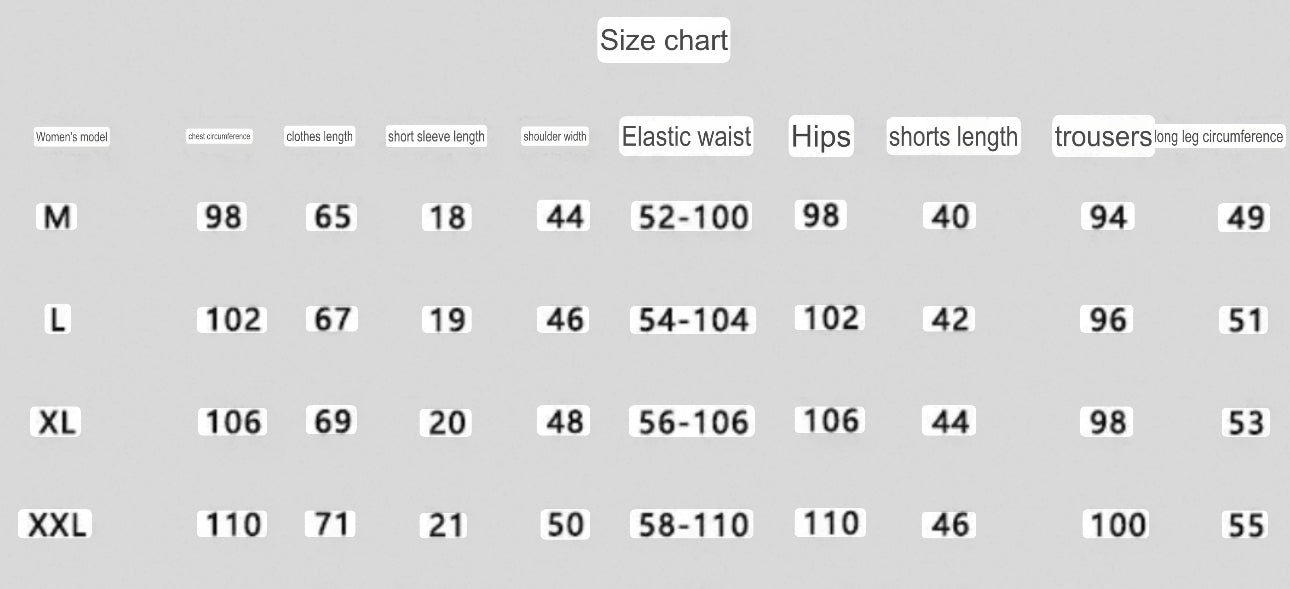Click the 54-104 waist cell

[x=693, y=320]
